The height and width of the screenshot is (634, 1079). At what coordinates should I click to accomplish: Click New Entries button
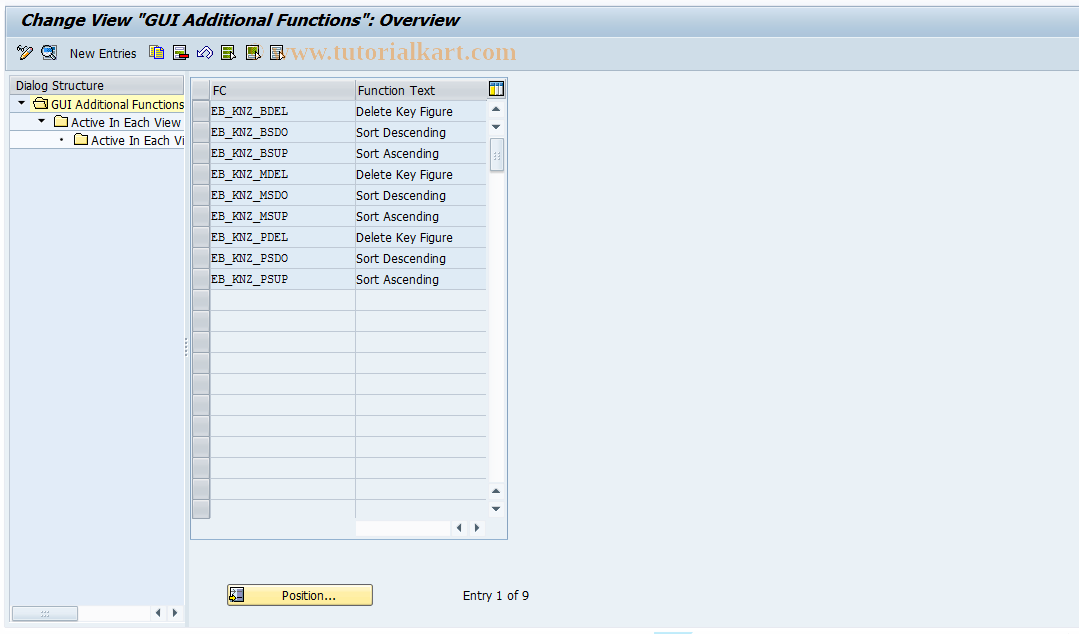pos(103,53)
